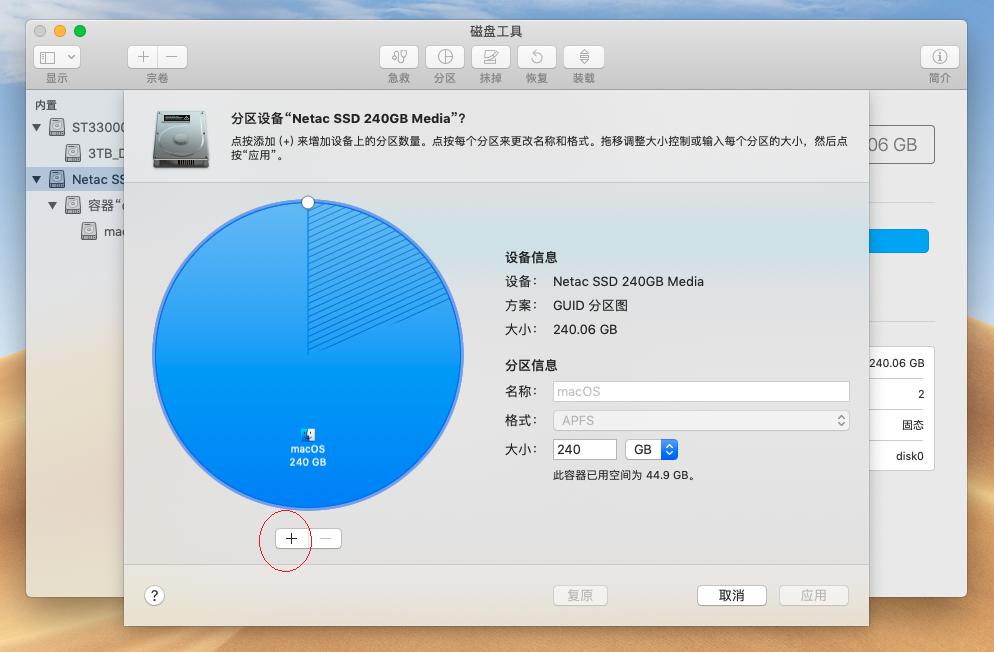Viewport: 994px width, 652px height.
Task: Expand the 容器 disclosure triangle
Action: point(53,205)
